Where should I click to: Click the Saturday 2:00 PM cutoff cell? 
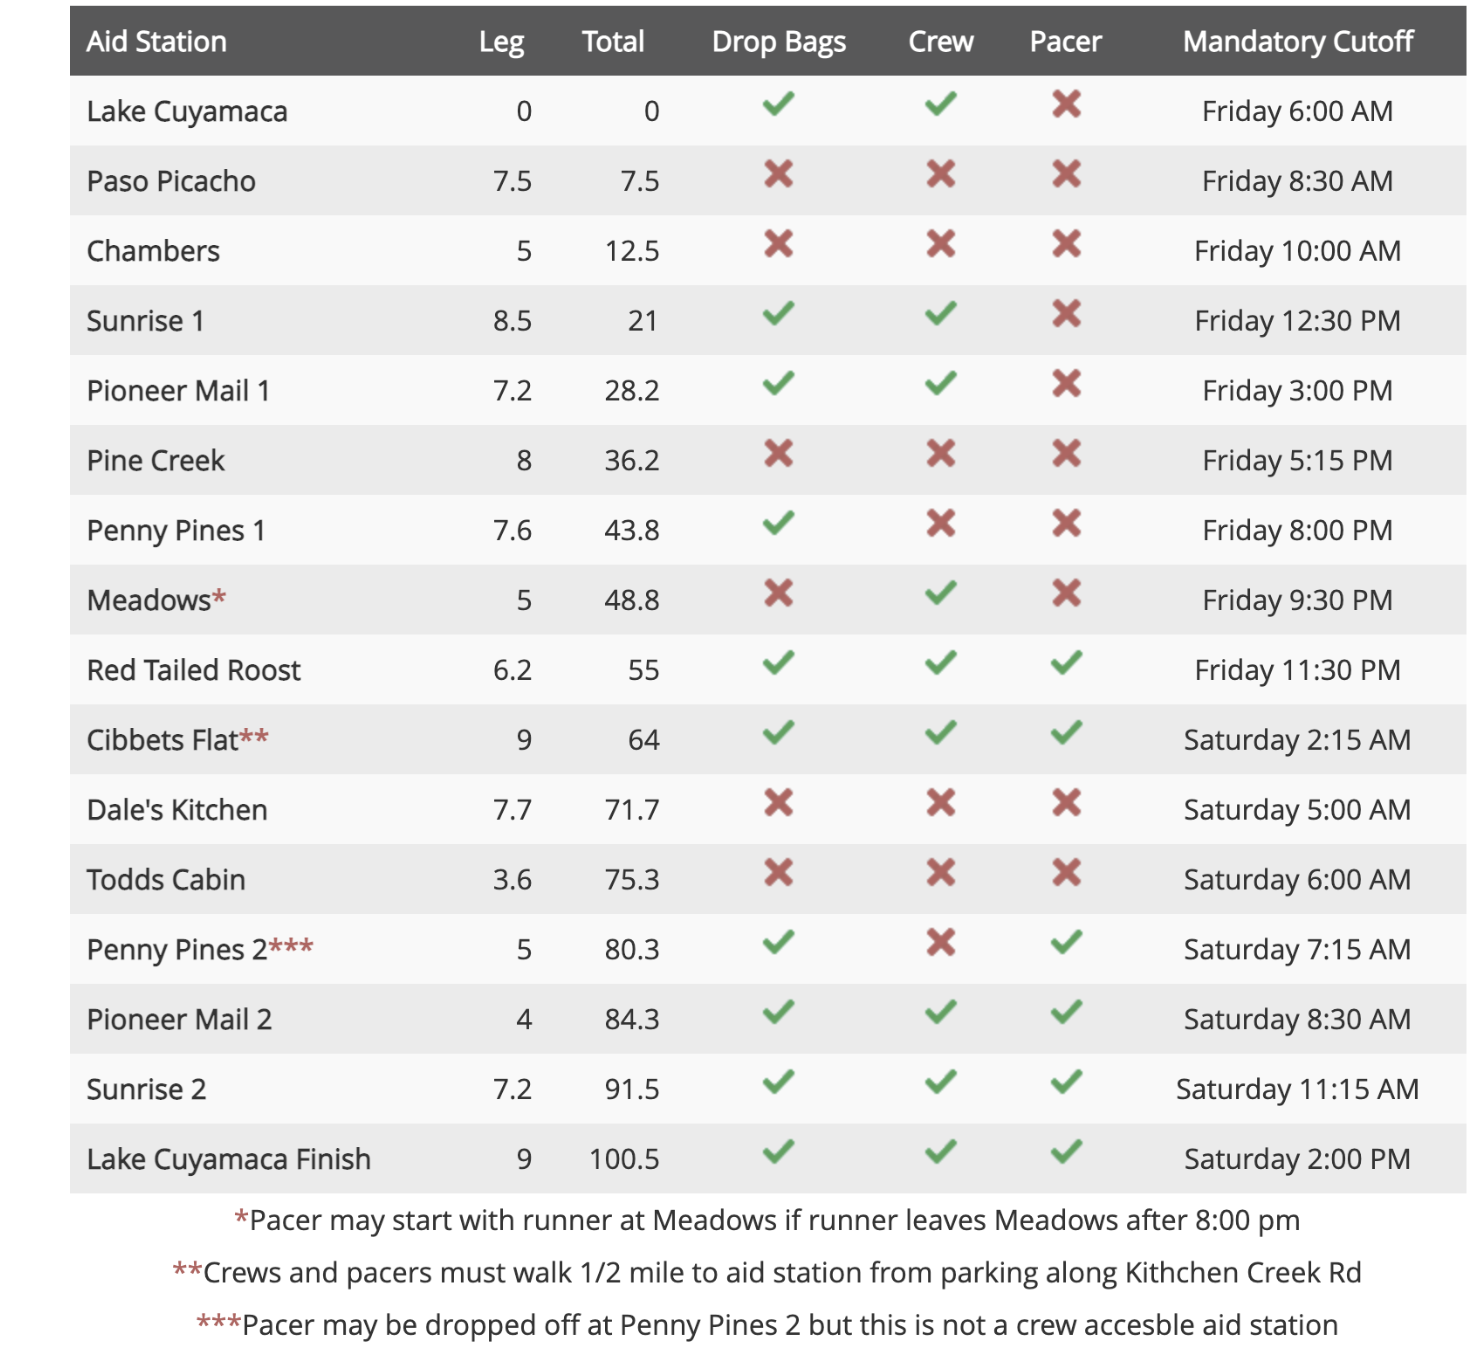[x=1297, y=1159]
